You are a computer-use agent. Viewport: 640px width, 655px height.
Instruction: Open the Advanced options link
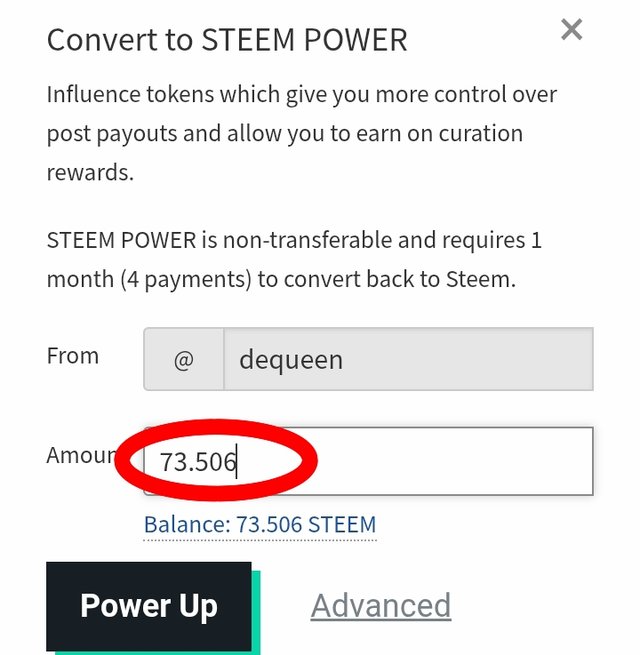click(381, 605)
